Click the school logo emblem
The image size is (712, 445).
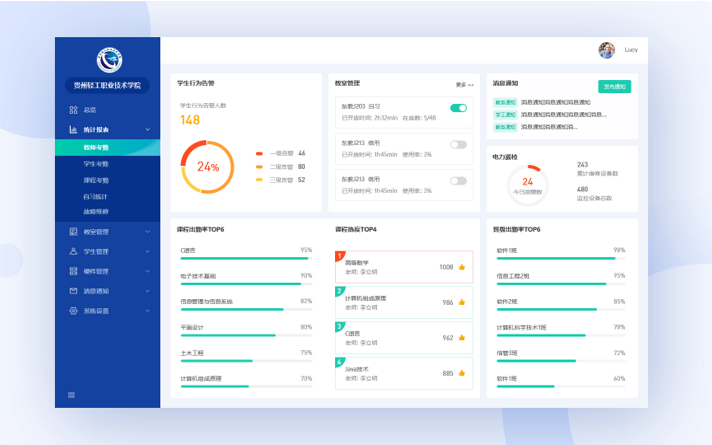pos(109,60)
